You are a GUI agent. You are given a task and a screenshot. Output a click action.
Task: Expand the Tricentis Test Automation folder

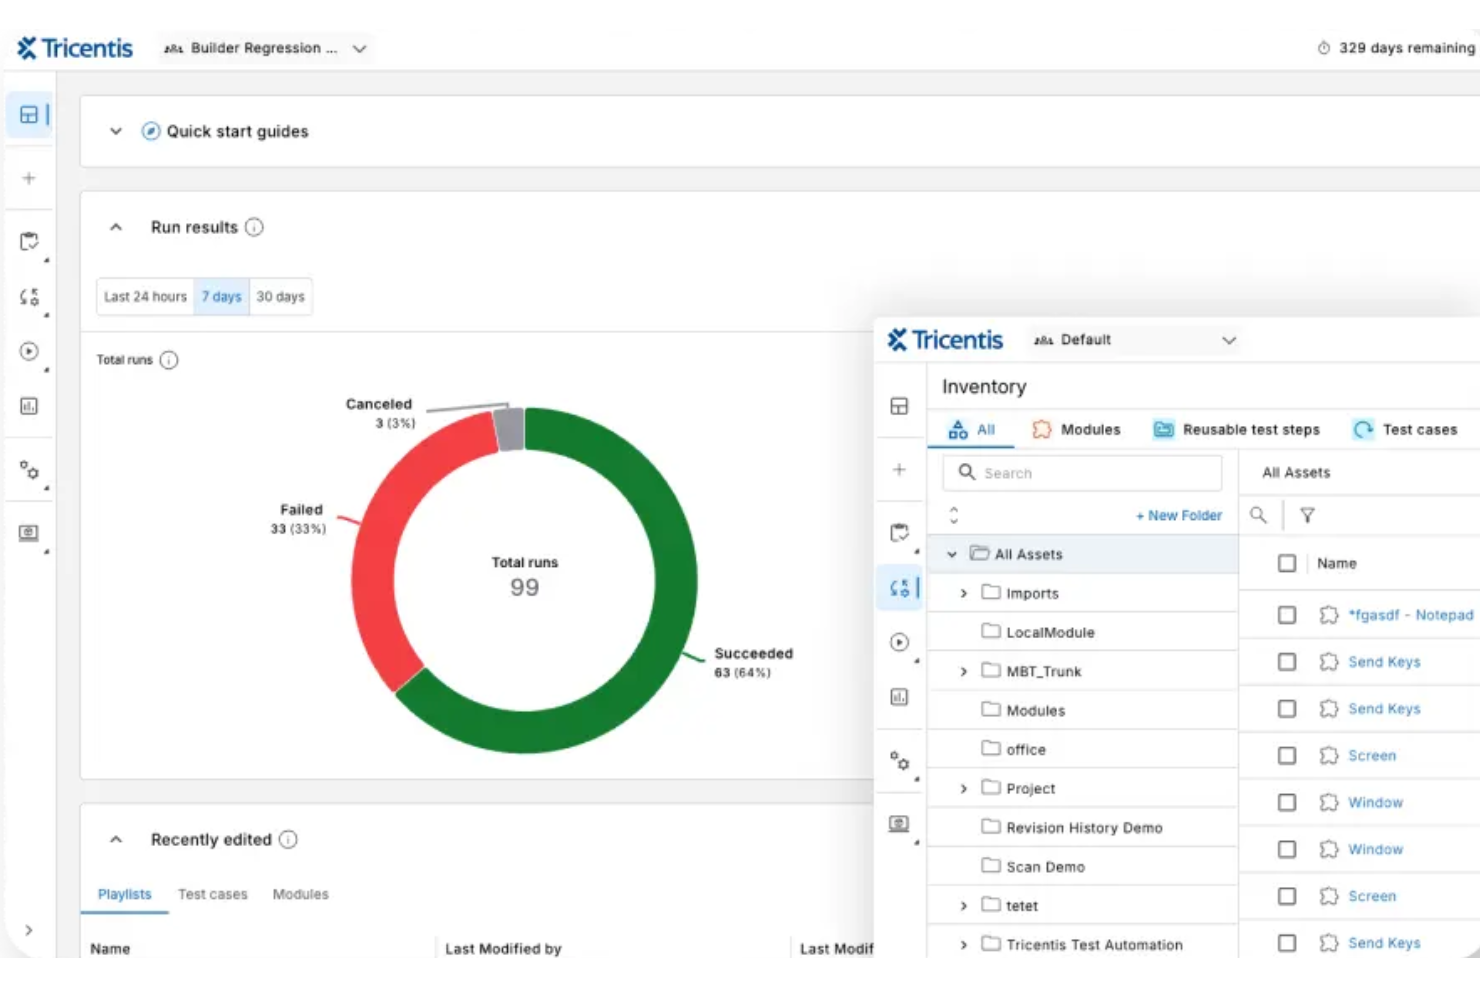[x=963, y=944]
